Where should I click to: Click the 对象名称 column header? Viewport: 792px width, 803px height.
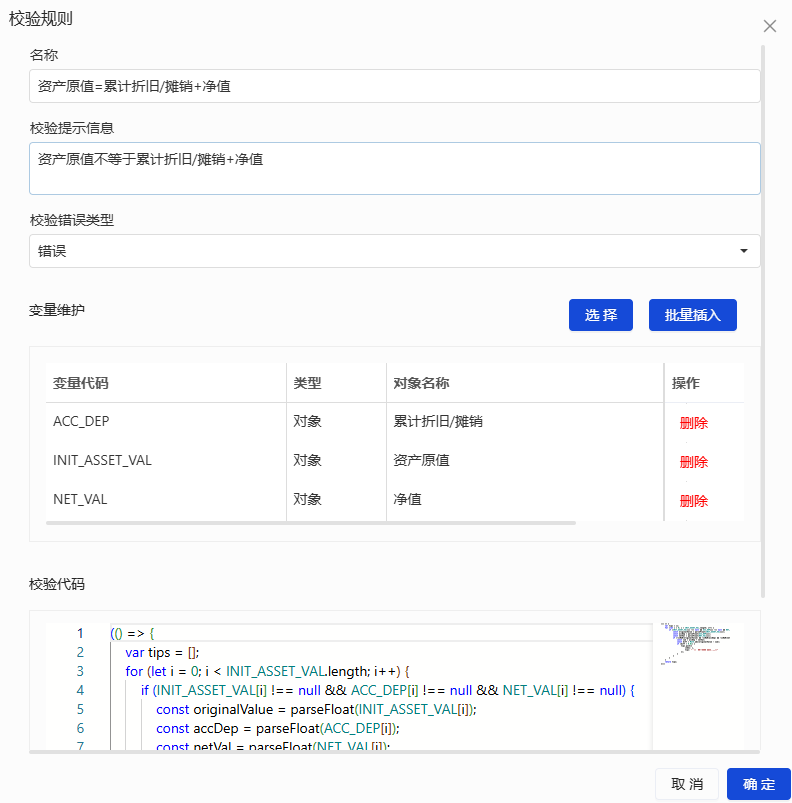tap(421, 383)
